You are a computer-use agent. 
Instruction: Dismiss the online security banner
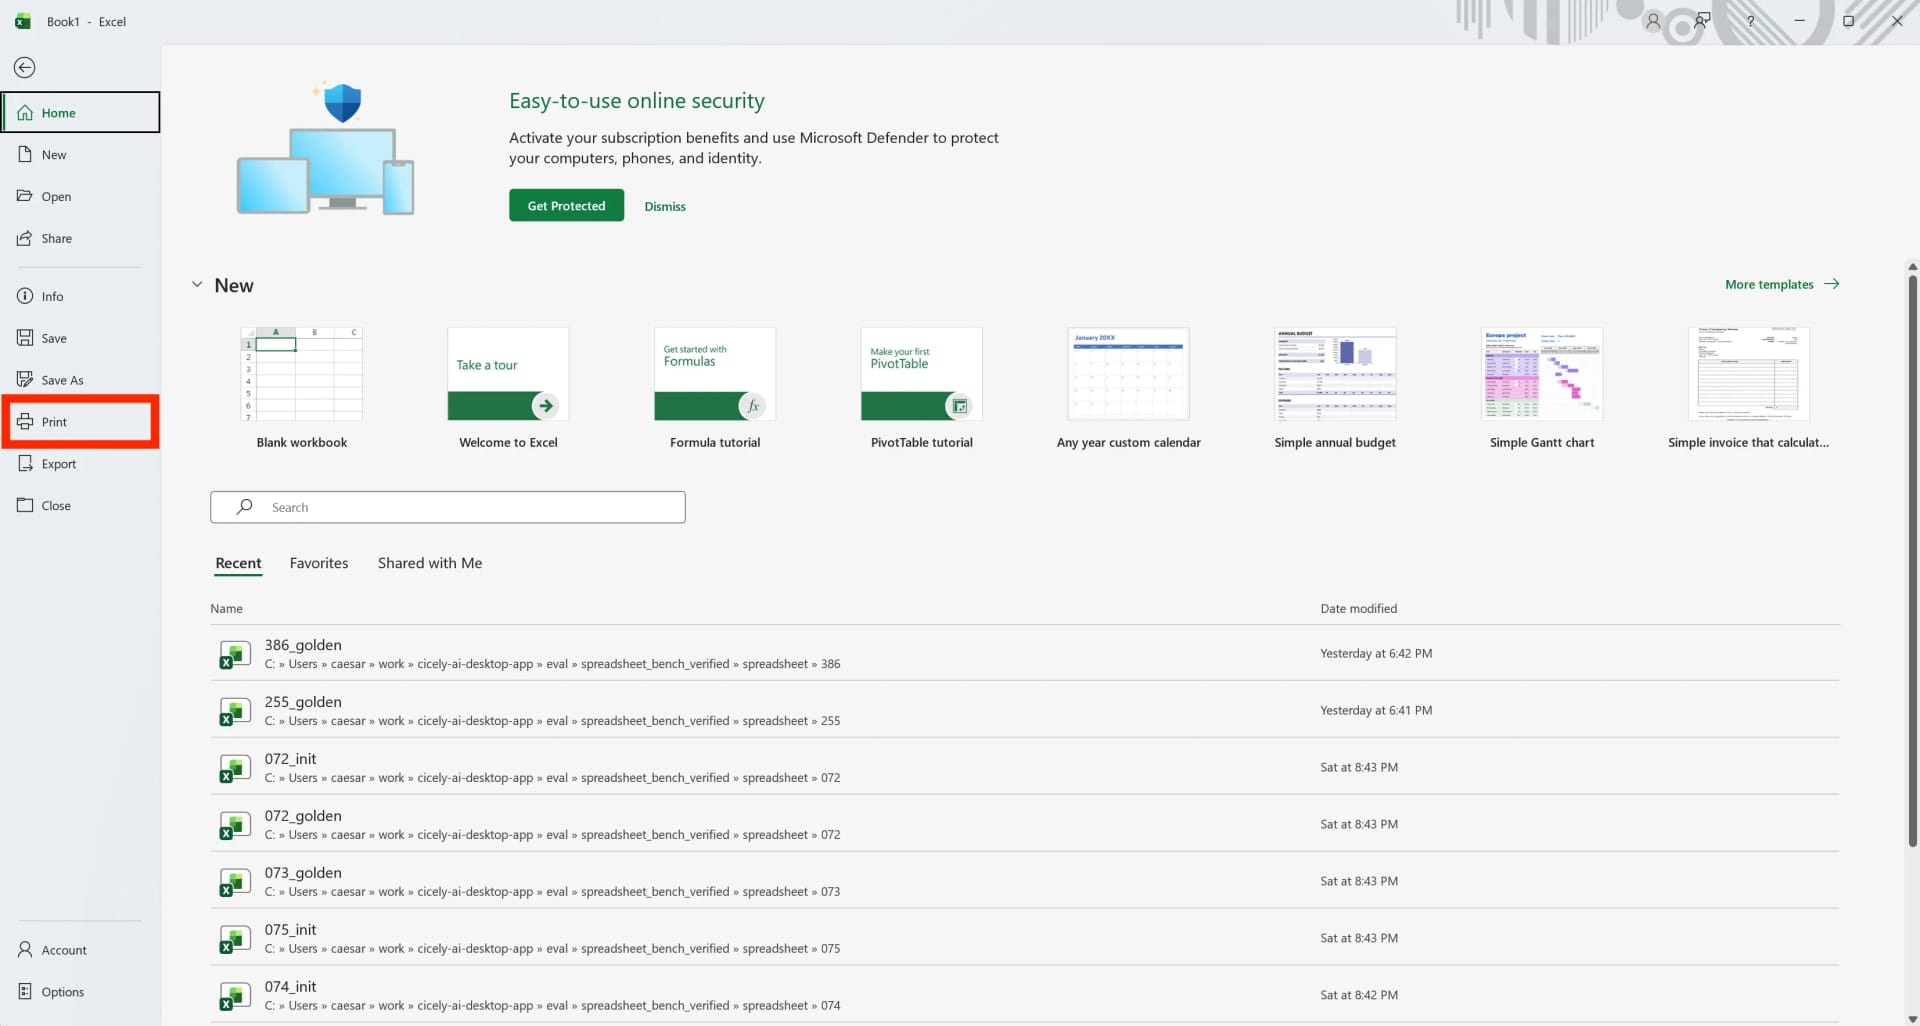tap(665, 207)
